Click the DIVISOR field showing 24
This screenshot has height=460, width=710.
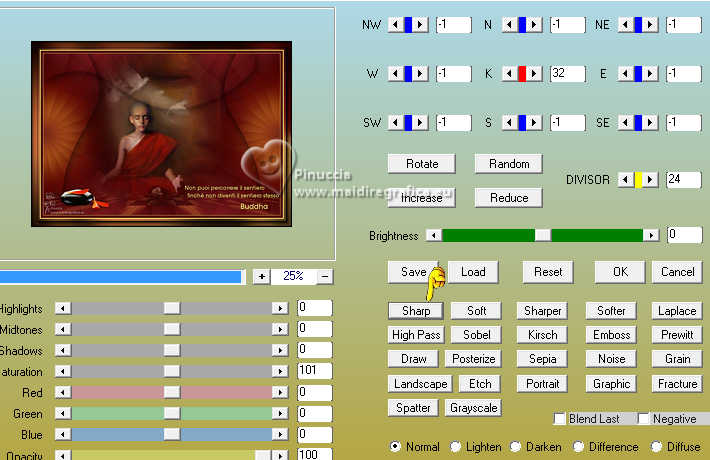coord(683,180)
